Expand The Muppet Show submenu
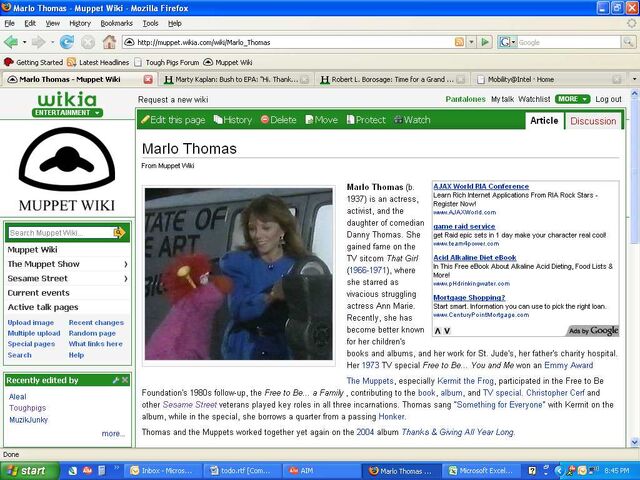 [x=67, y=264]
